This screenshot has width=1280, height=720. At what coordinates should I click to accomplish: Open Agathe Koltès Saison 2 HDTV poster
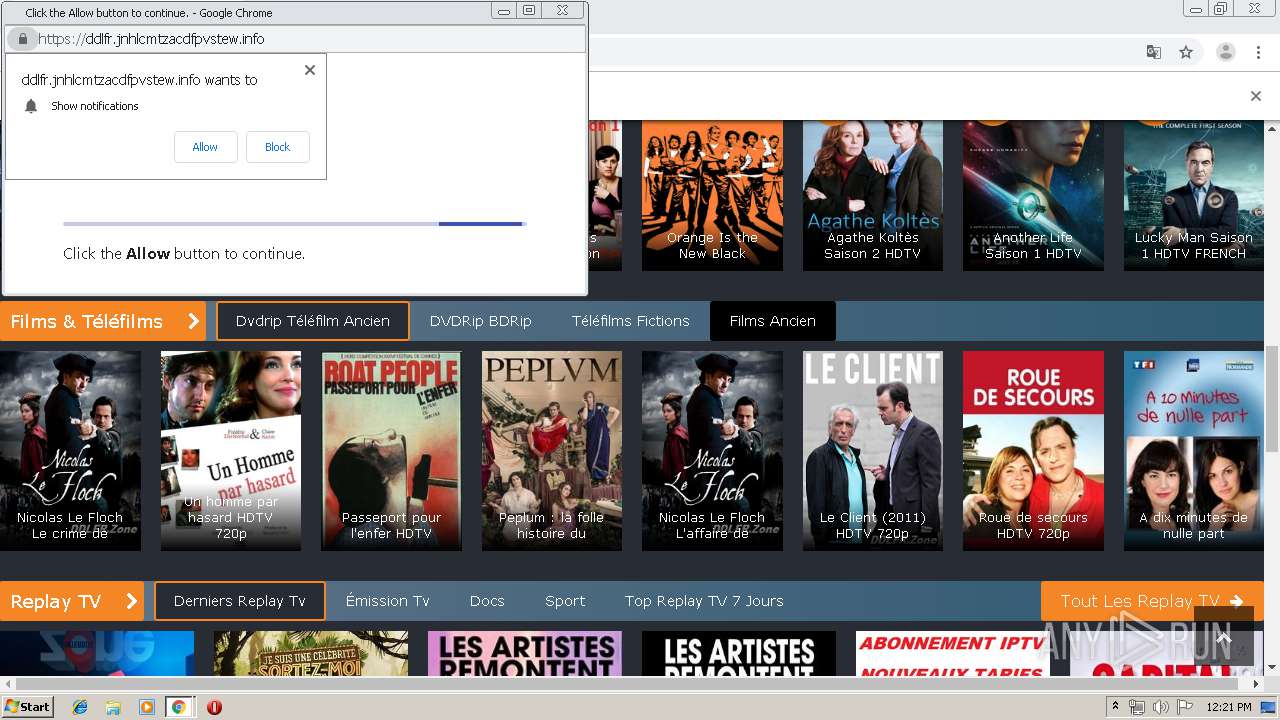coord(873,195)
